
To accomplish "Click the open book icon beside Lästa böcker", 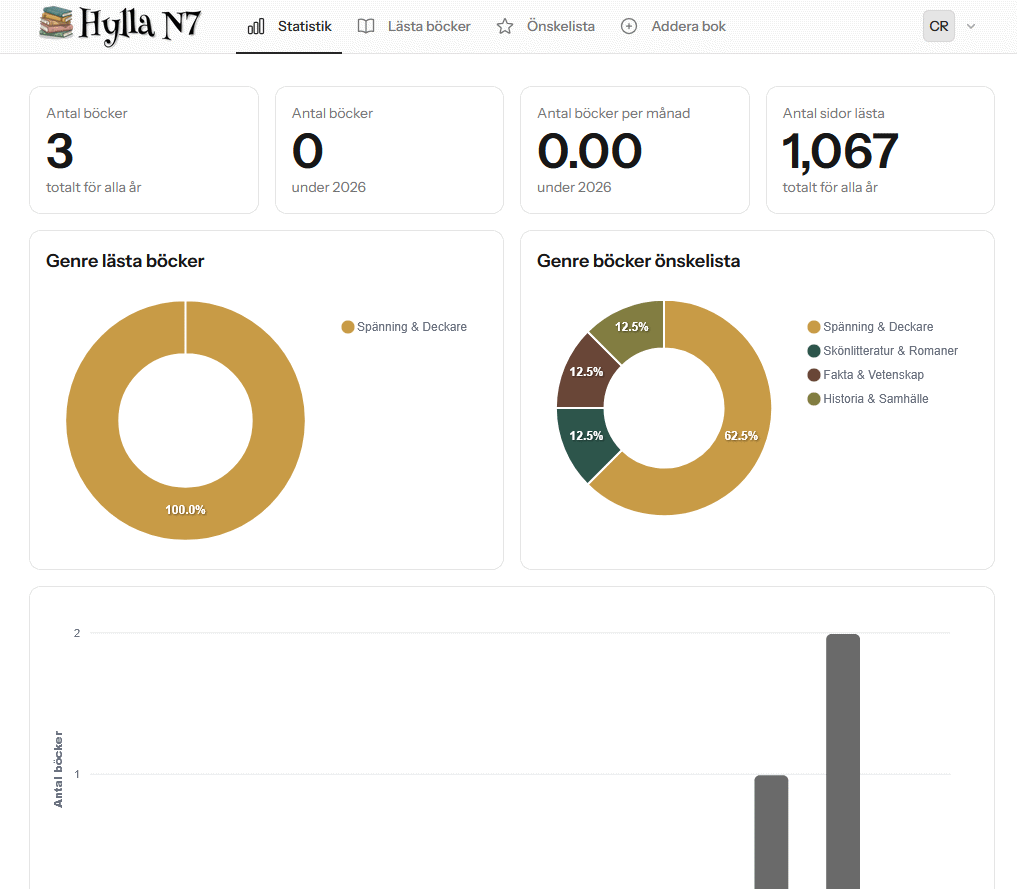I will tap(367, 27).
